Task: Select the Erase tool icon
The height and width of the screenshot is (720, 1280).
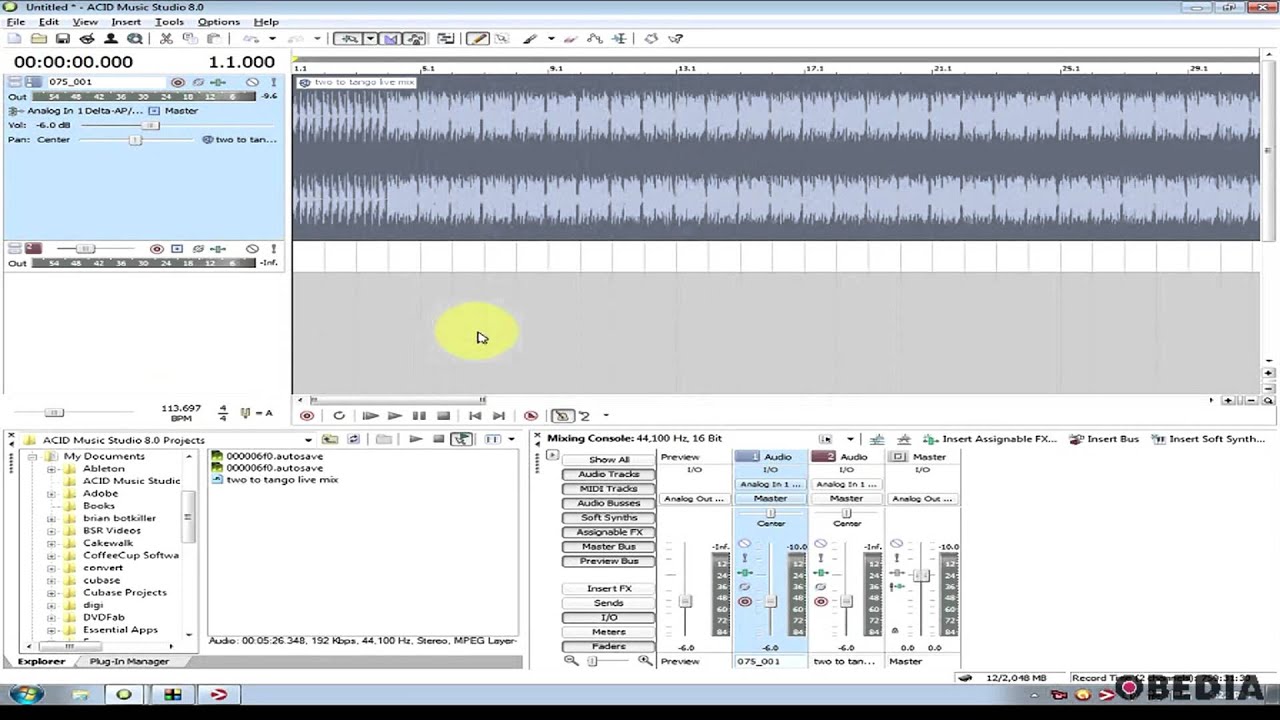Action: pyautogui.click(x=570, y=39)
